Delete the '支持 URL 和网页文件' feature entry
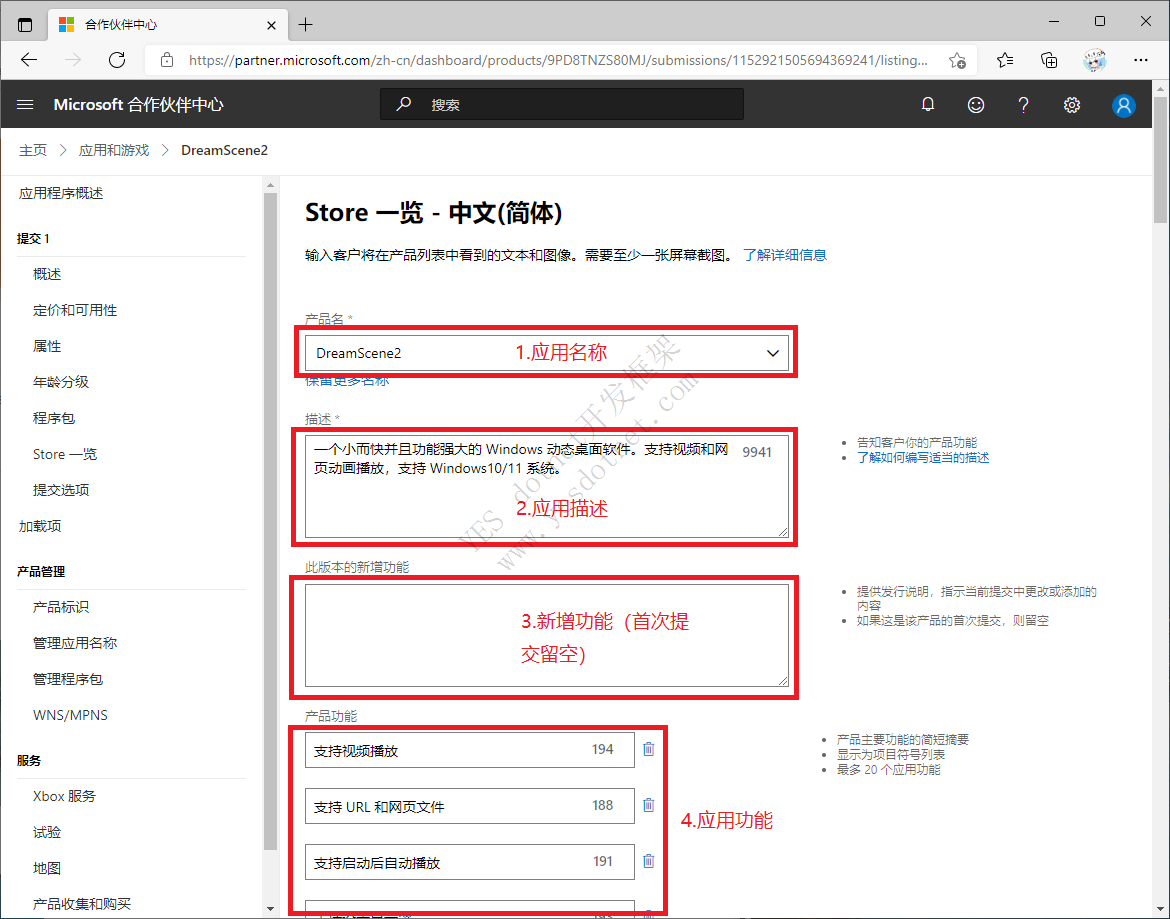 pyautogui.click(x=648, y=805)
